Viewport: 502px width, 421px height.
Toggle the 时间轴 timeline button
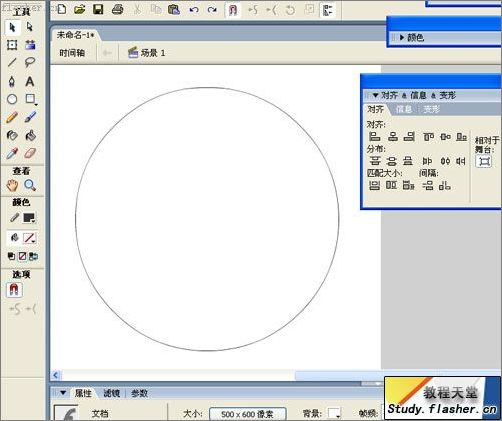pyautogui.click(x=72, y=53)
